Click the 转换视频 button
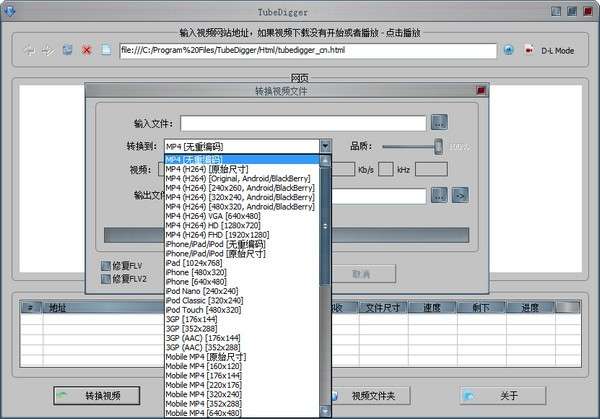 (x=97, y=395)
